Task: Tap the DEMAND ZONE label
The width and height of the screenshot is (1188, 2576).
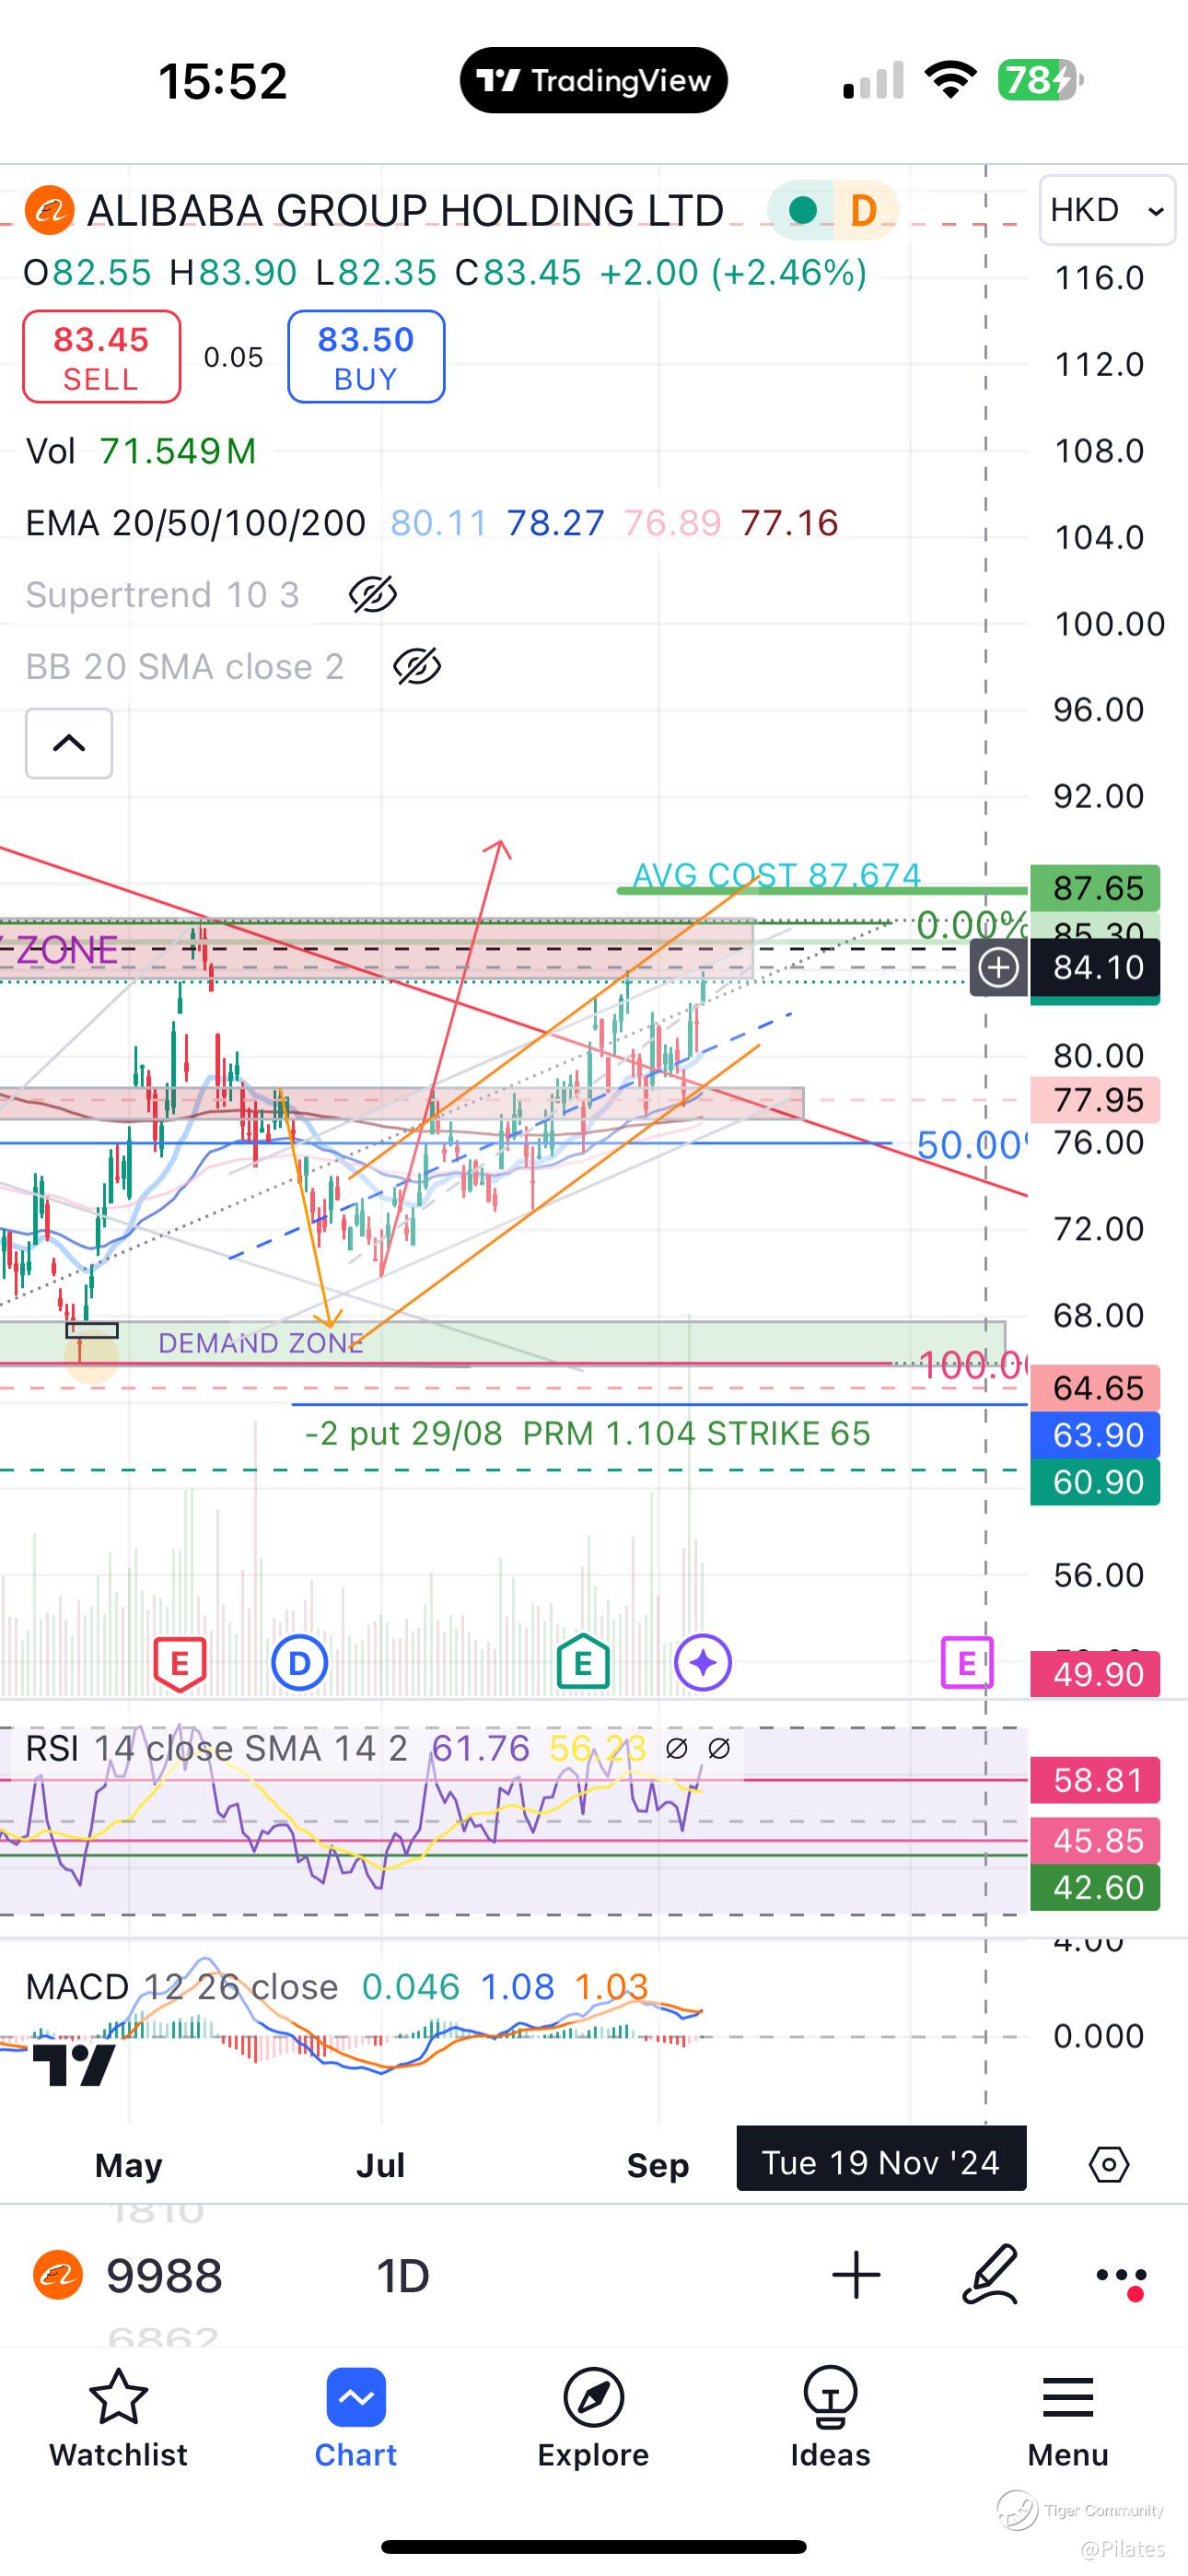Action: [261, 1342]
